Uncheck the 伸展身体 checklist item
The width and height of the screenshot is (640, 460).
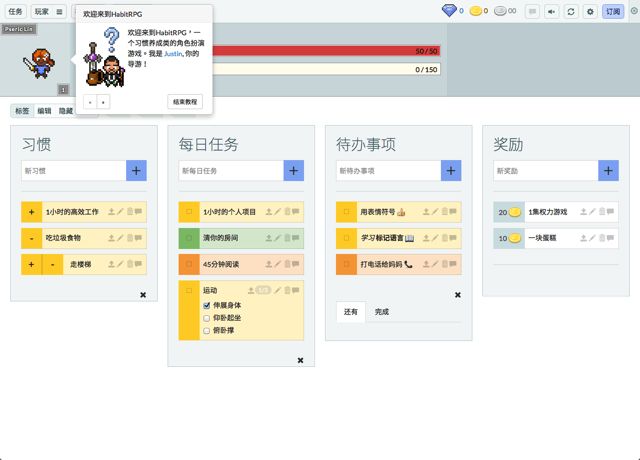tap(207, 305)
